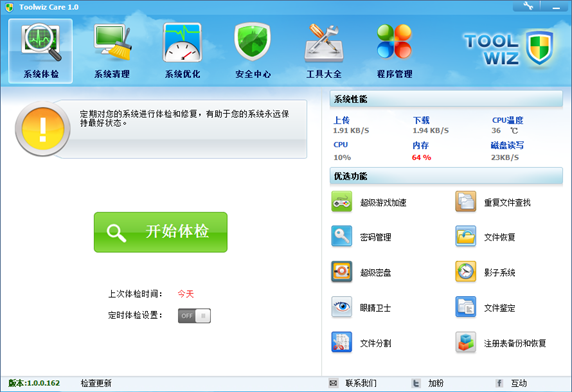The image size is (572, 392).
Task: Click the 系统性能 section header
Action: tap(446, 99)
